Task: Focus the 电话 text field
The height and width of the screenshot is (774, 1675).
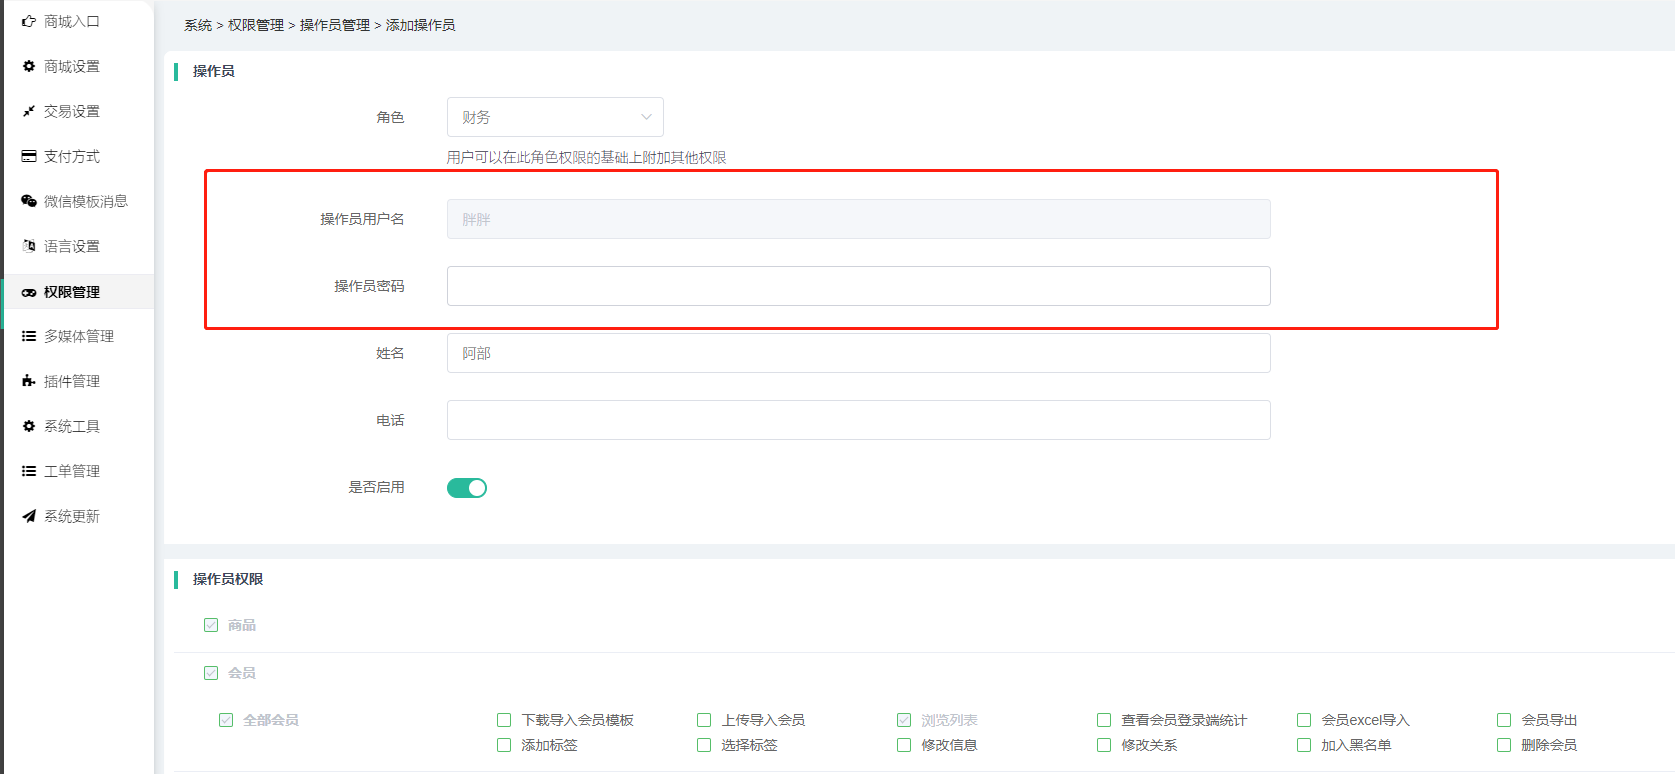Action: point(858,420)
